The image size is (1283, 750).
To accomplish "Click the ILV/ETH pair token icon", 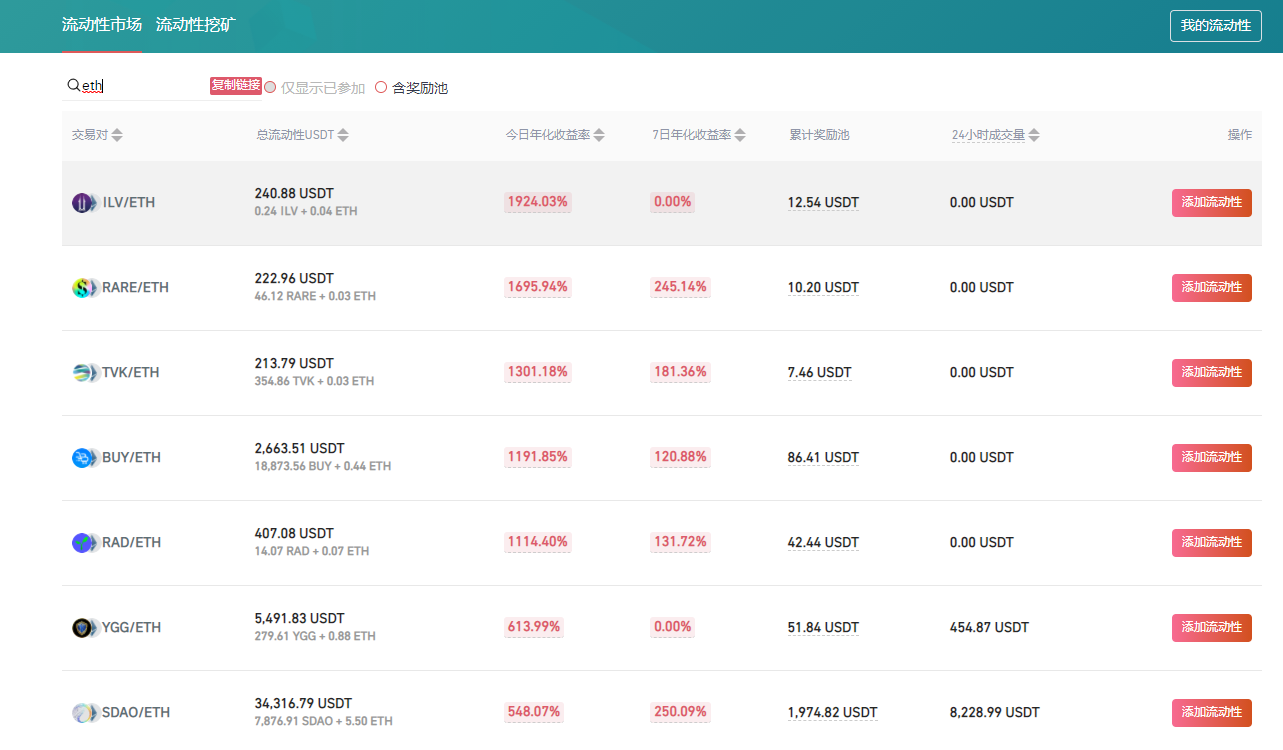I will pos(85,203).
